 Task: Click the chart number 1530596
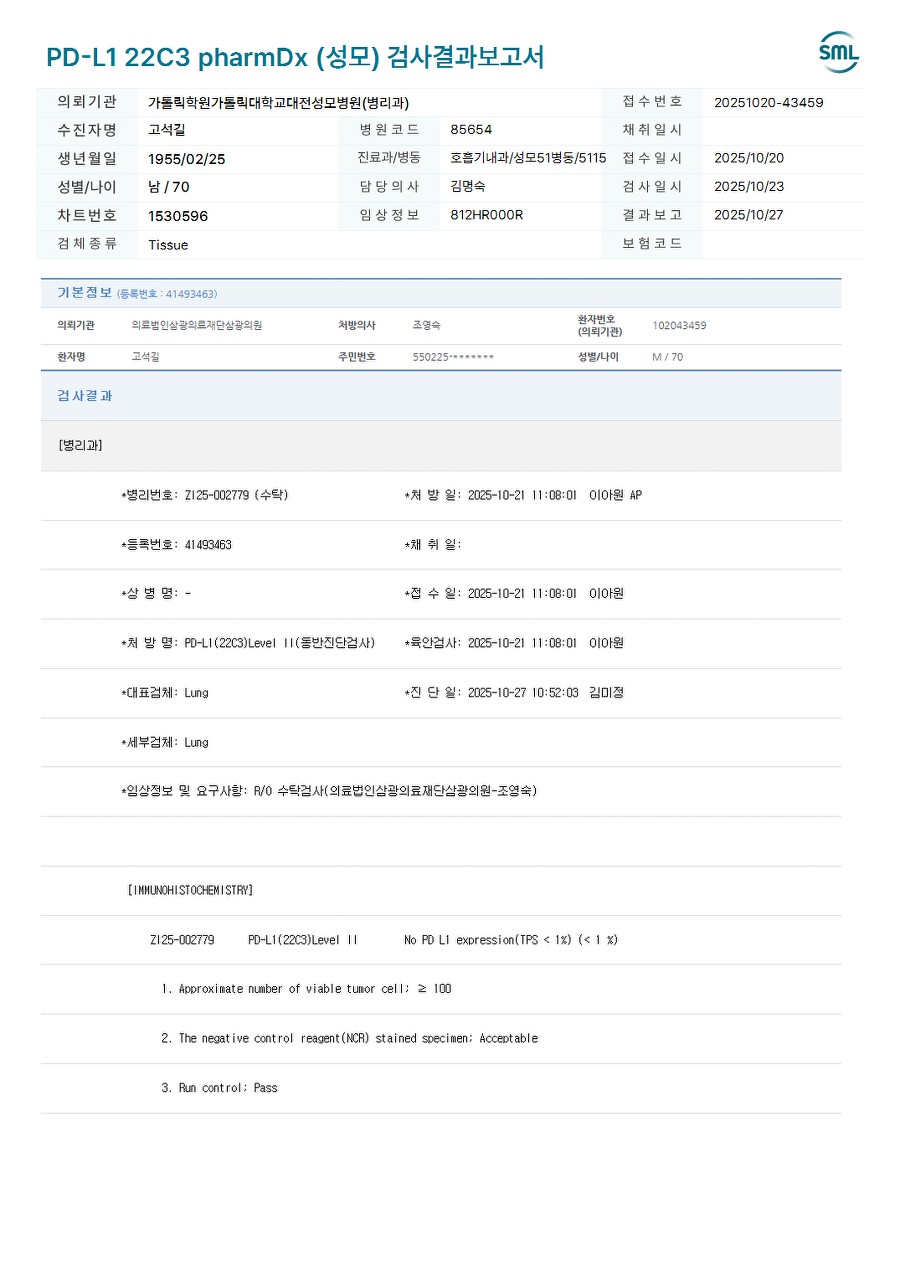(178, 216)
